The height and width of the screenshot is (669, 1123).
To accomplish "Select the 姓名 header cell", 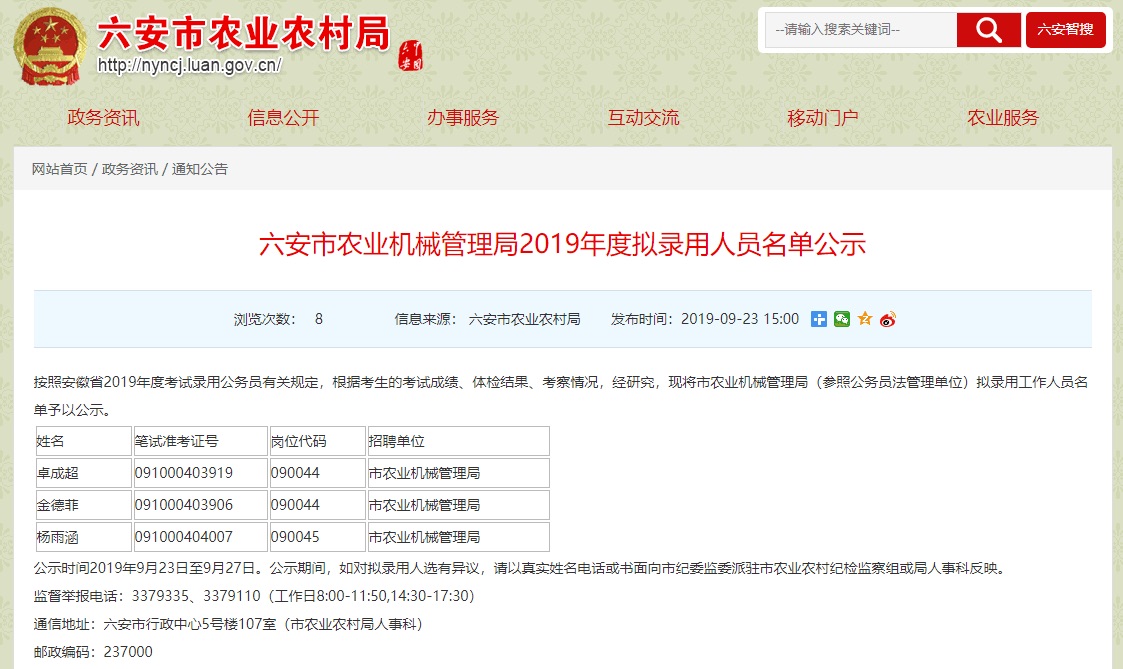I will point(84,441).
